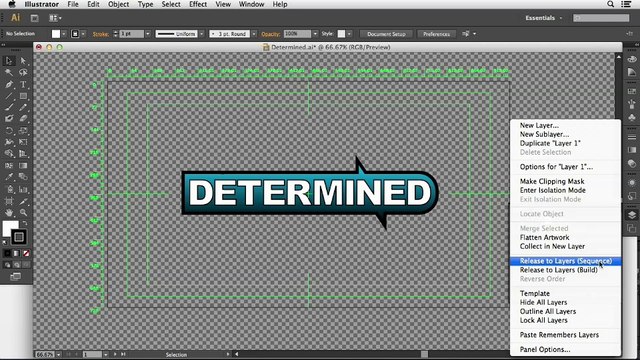Click the Go to Bridge icon
640x360 pixels.
point(35,18)
